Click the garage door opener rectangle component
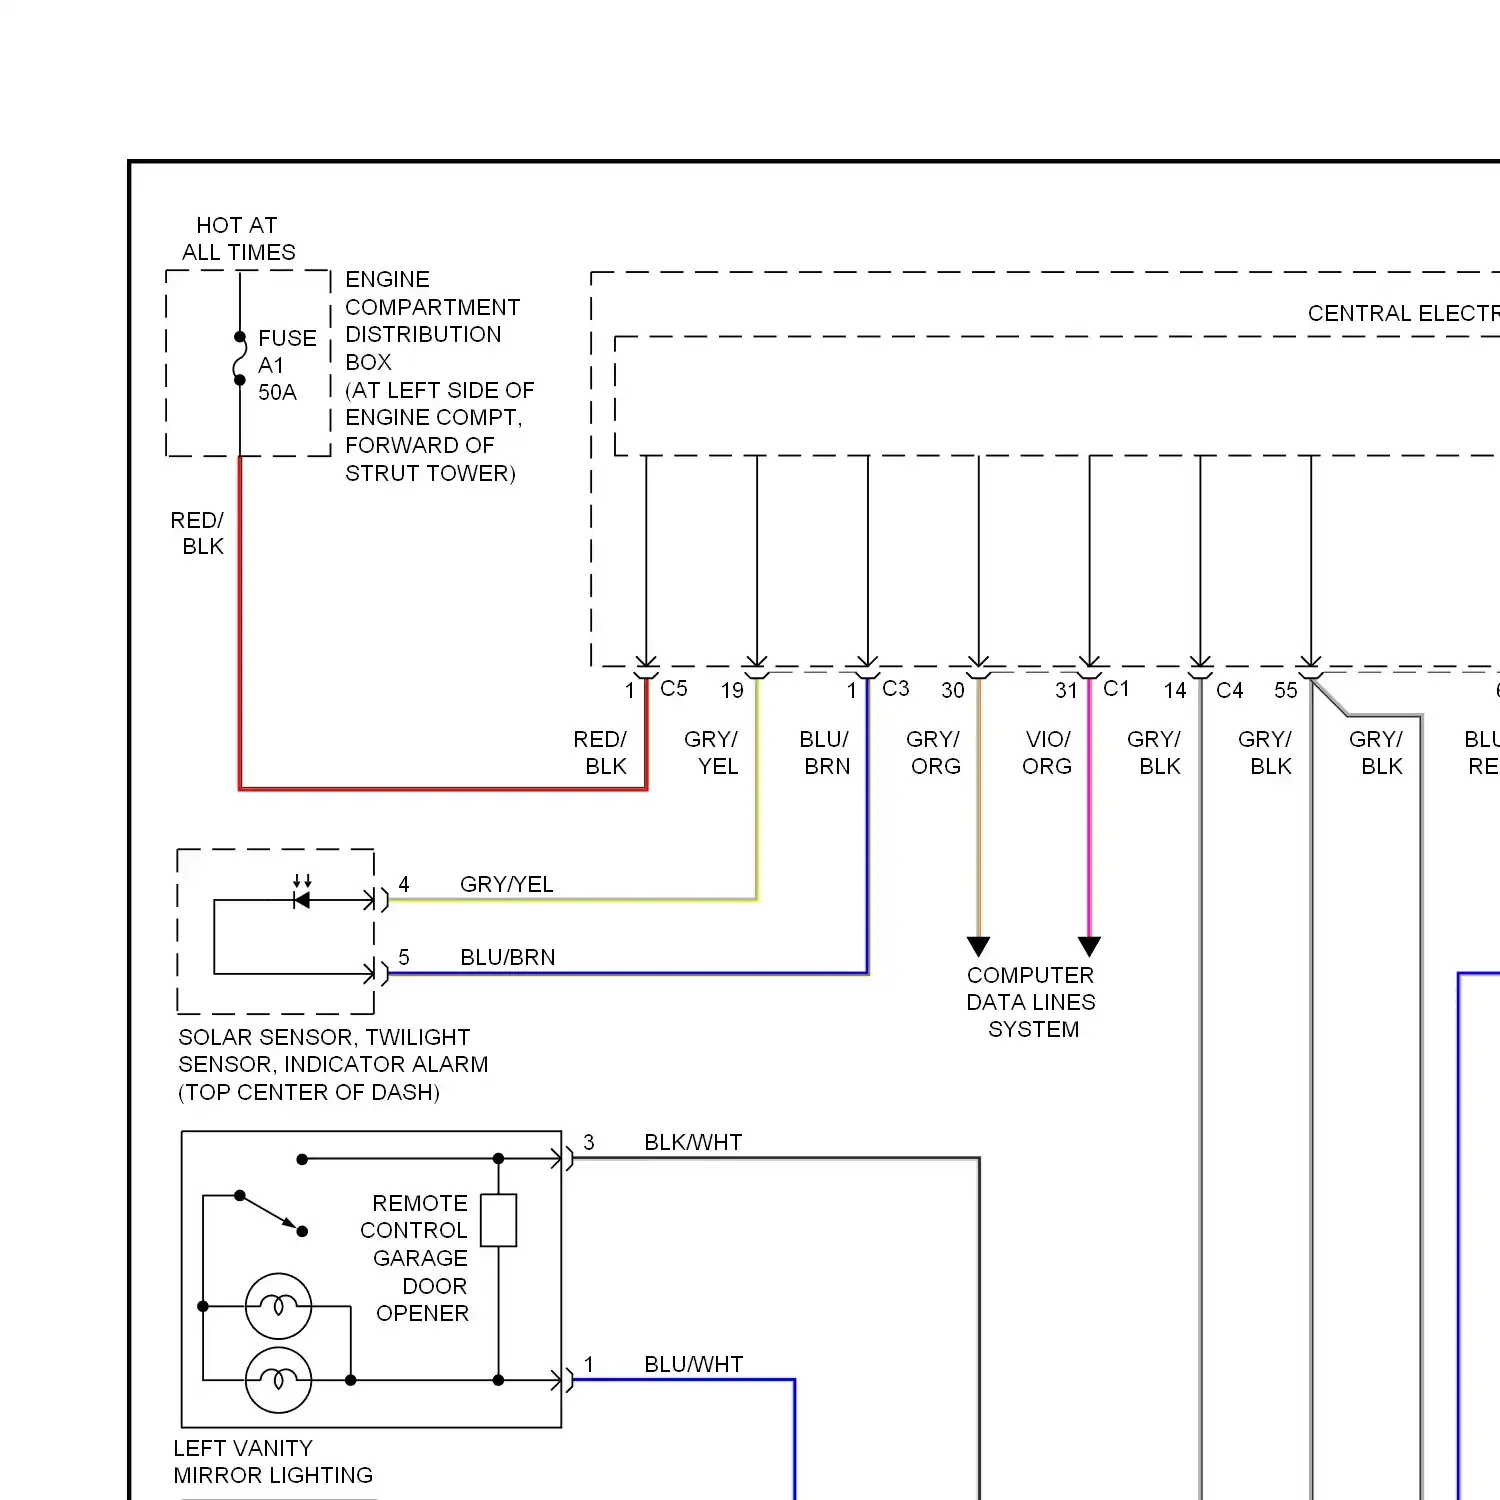Viewport: 1500px width, 1500px height. point(498,1220)
